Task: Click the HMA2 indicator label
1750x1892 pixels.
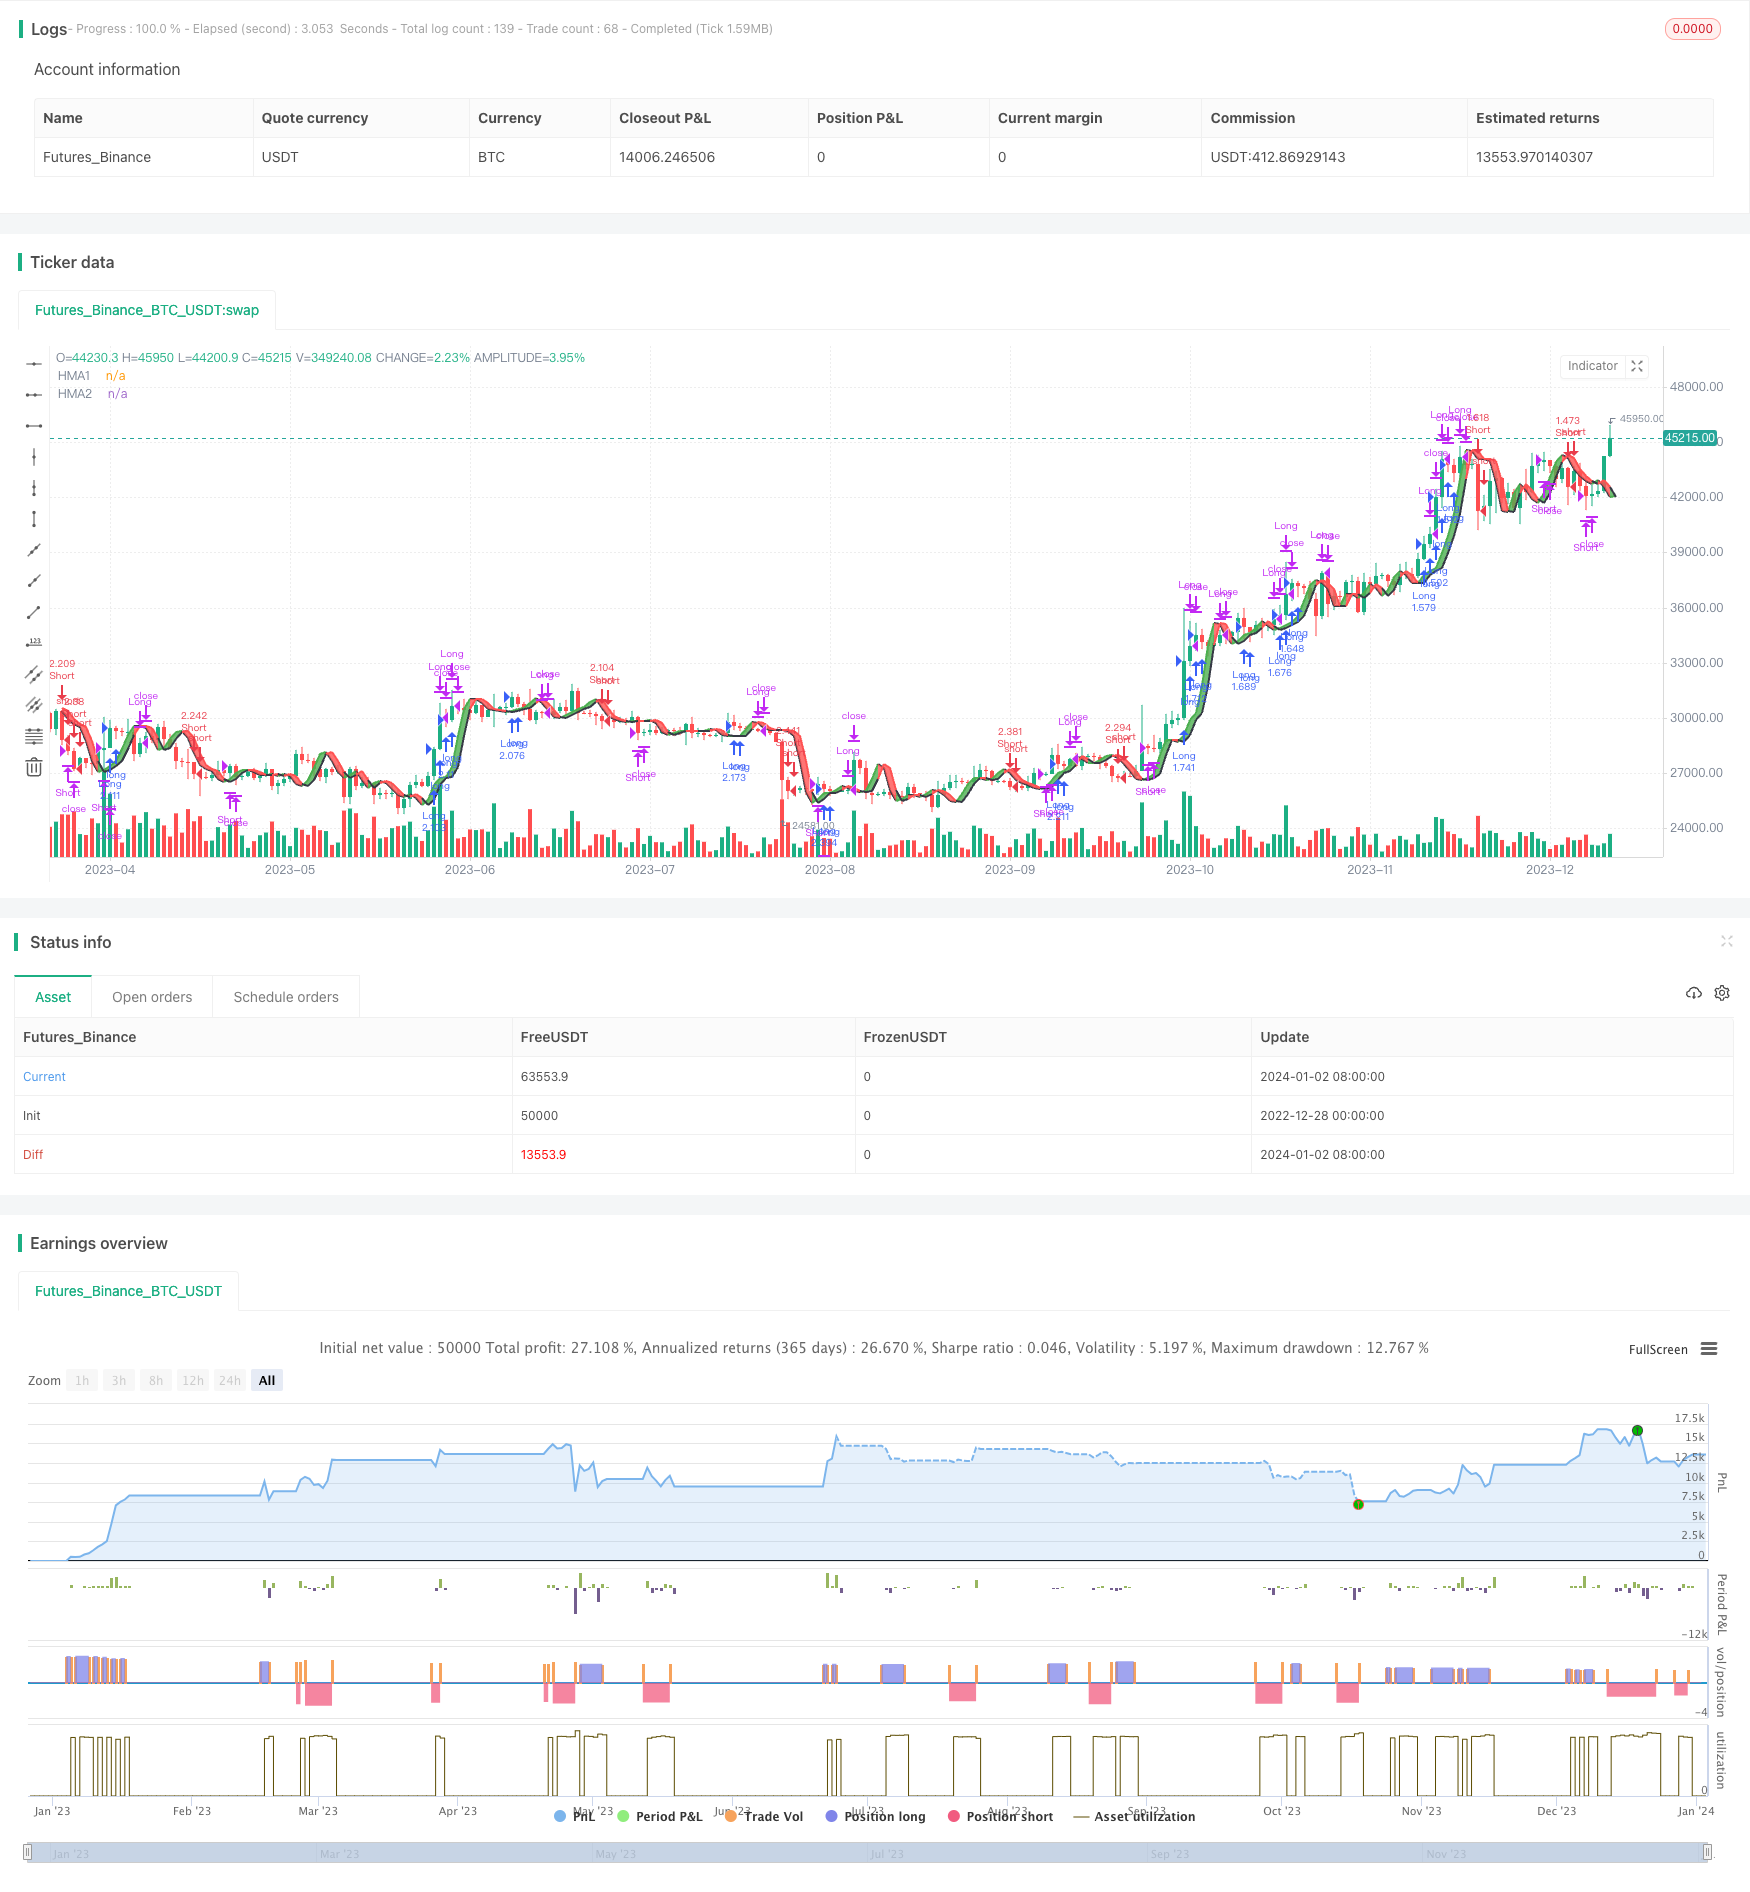Action: pos(75,394)
